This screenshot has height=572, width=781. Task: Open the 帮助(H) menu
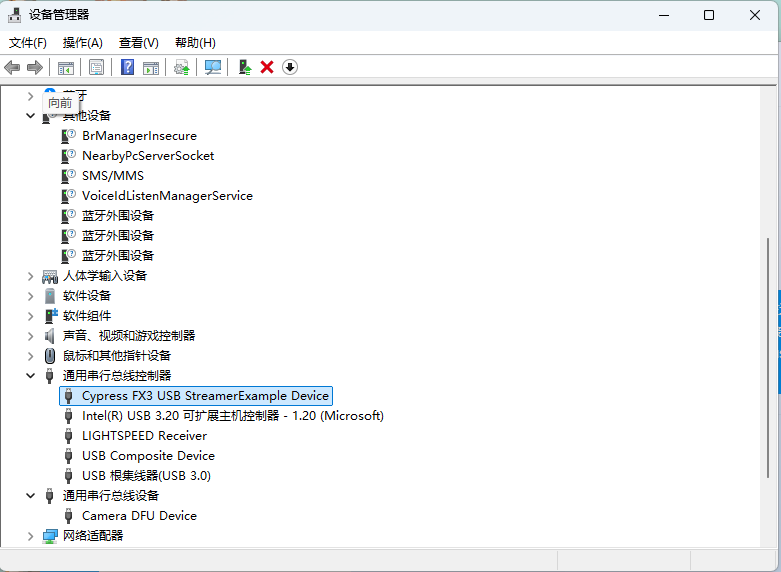195,43
